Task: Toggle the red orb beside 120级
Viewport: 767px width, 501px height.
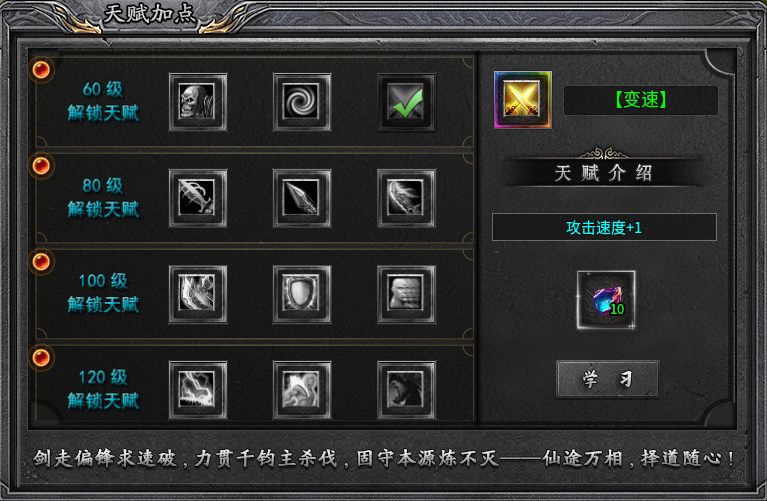Action: coord(41,357)
